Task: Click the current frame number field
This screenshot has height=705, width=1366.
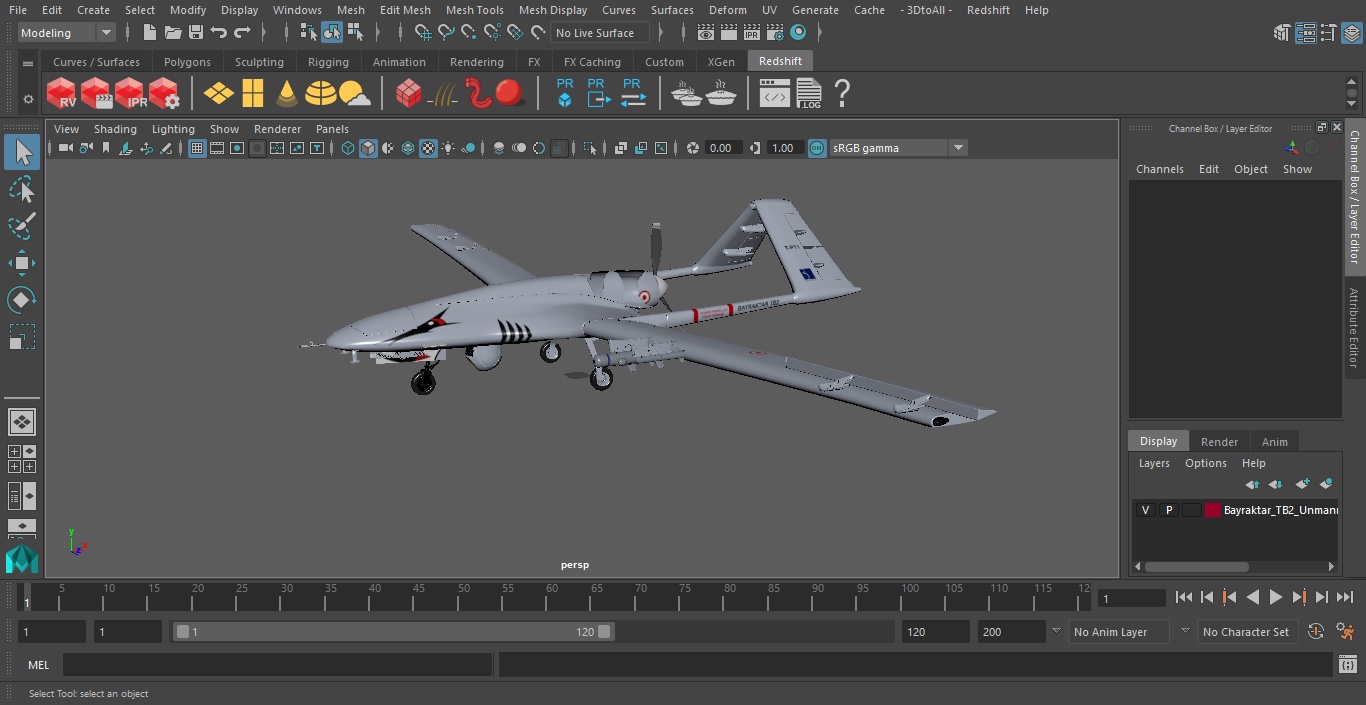Action: point(1131,598)
